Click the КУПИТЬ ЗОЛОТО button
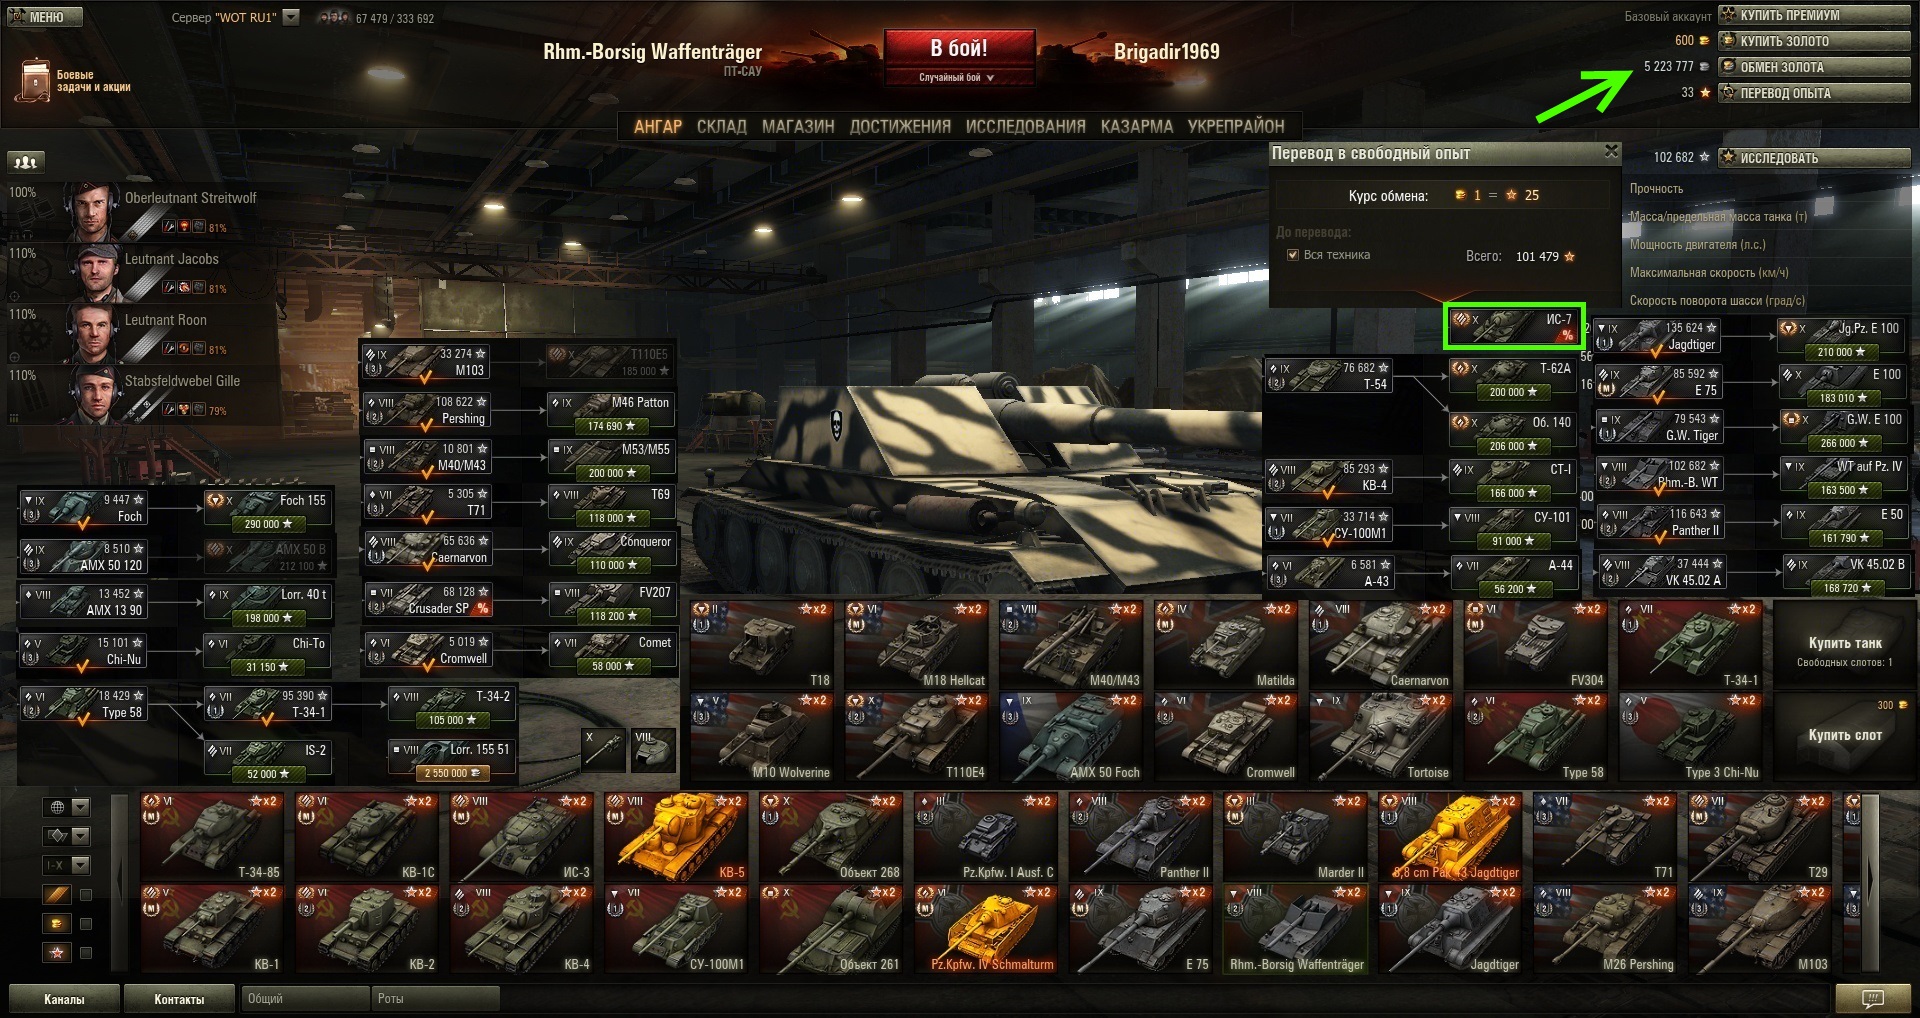 (x=1814, y=41)
